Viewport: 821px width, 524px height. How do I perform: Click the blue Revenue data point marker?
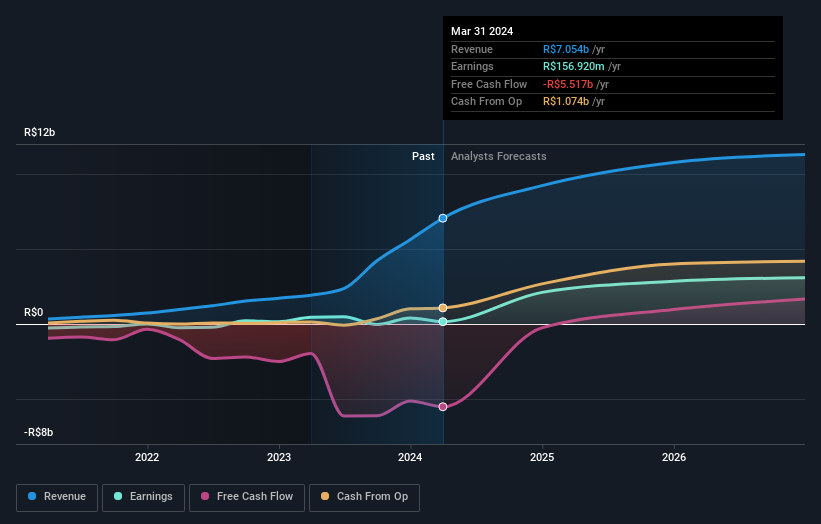443,218
